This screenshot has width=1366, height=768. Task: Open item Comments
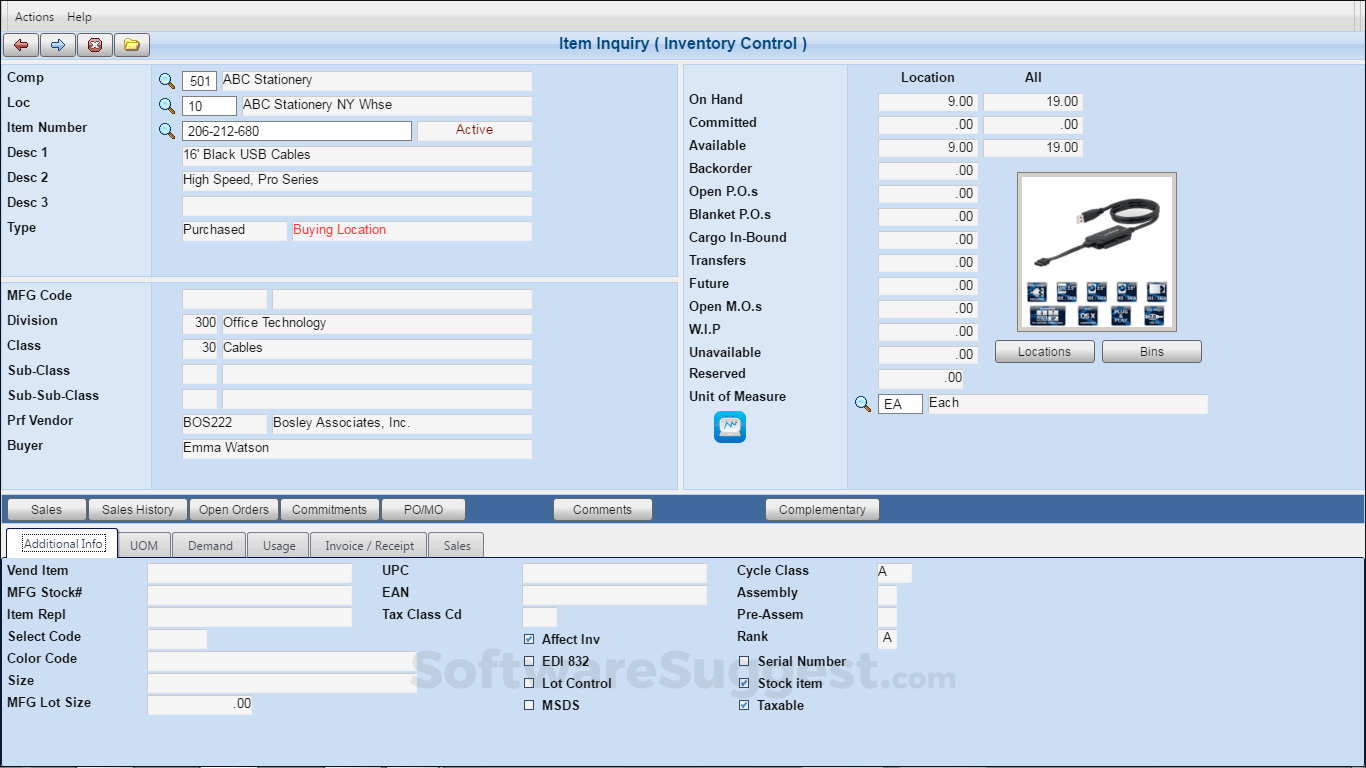[602, 509]
